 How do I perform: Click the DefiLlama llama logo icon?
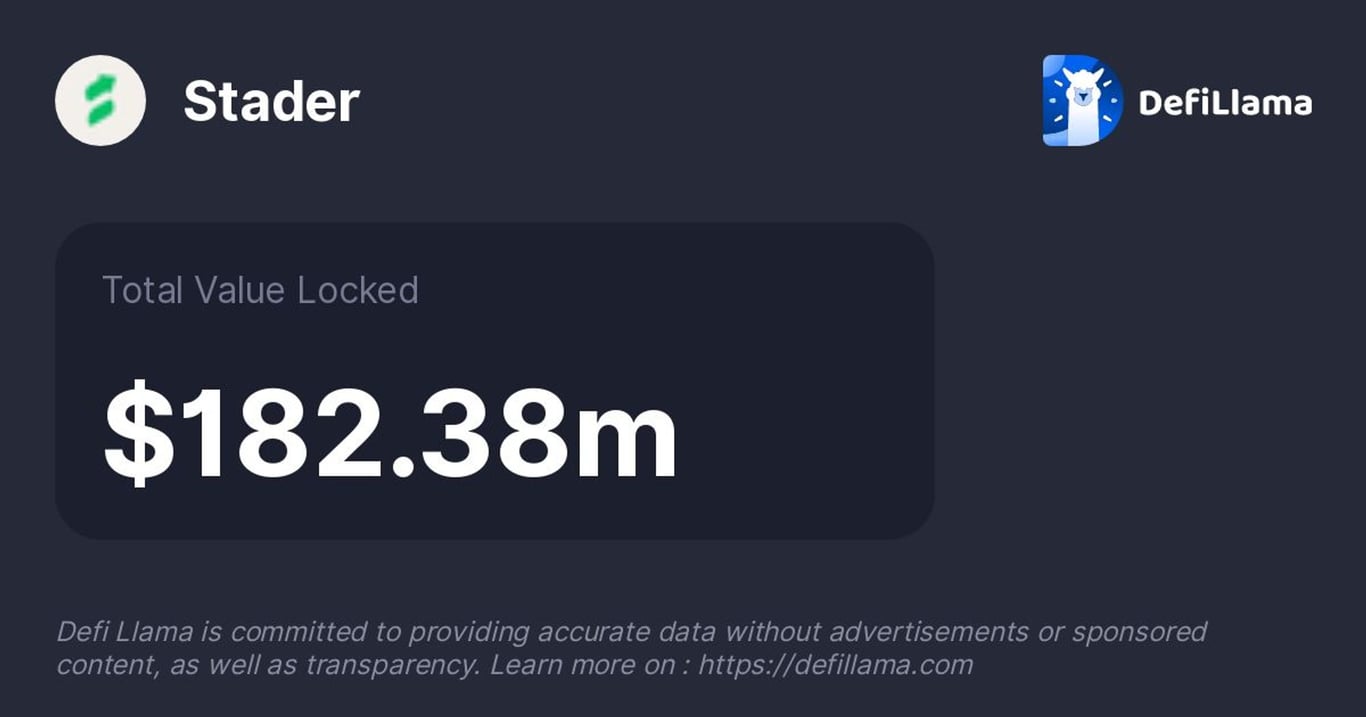[1082, 101]
